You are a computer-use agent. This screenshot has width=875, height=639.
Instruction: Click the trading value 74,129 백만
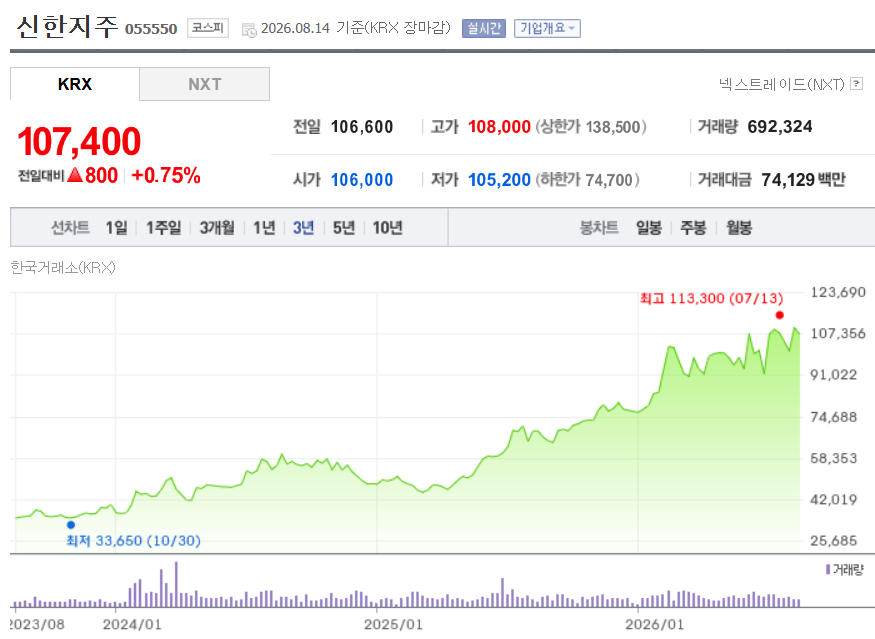(x=803, y=180)
